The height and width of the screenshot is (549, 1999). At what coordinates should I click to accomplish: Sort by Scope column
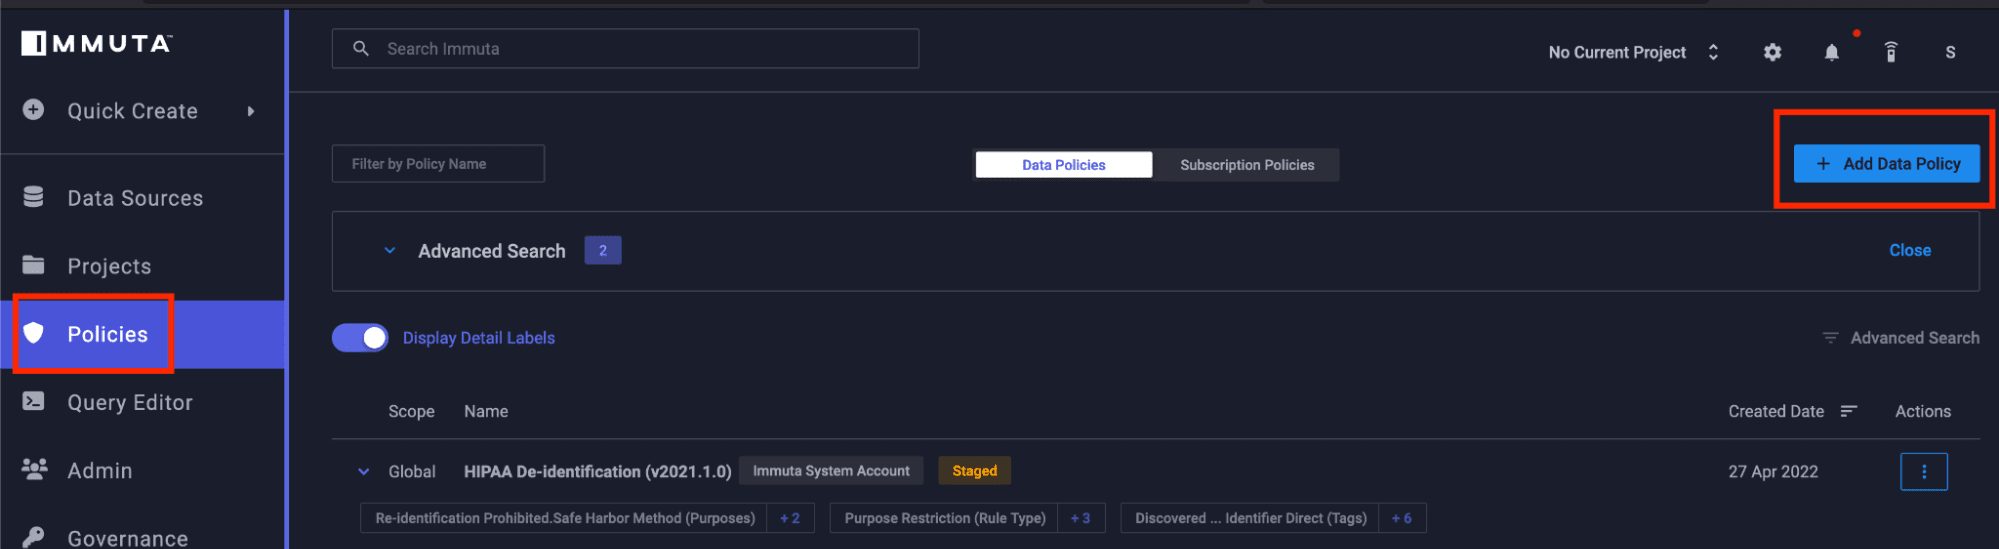point(411,411)
